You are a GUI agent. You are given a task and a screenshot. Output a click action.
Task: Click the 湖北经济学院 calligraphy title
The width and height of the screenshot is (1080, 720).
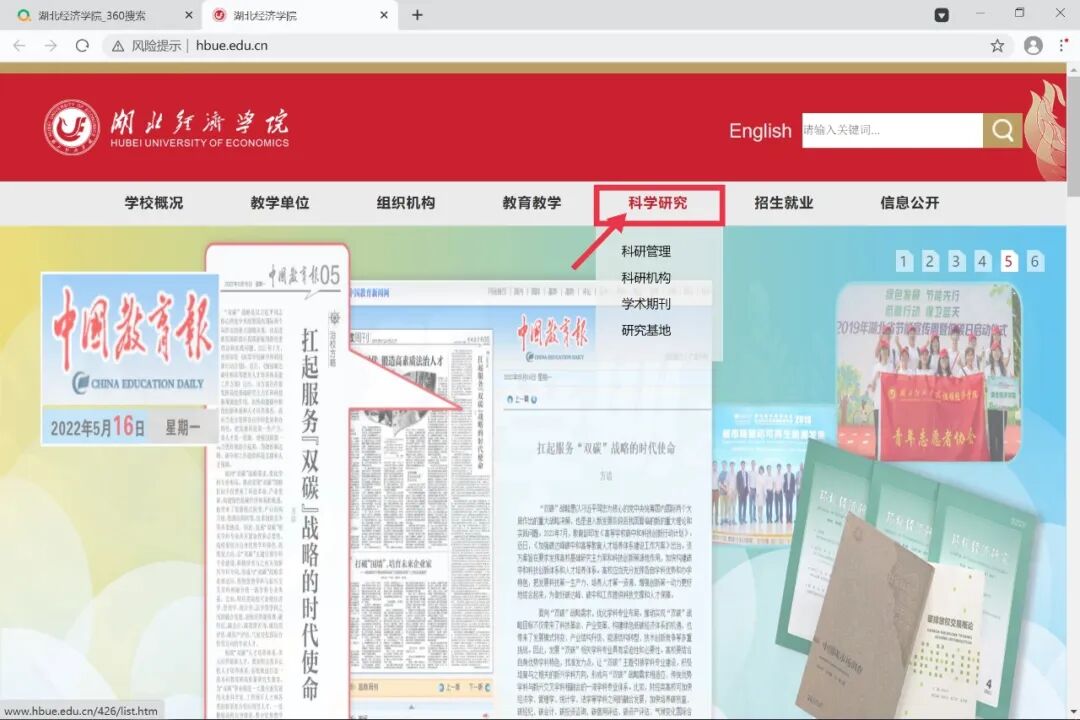pyautogui.click(x=200, y=122)
